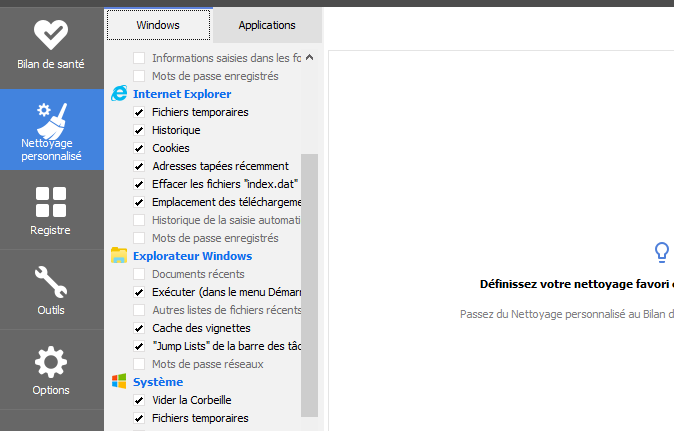Uncheck Adresses tapées récemment
The width and height of the screenshot is (674, 431).
(139, 166)
